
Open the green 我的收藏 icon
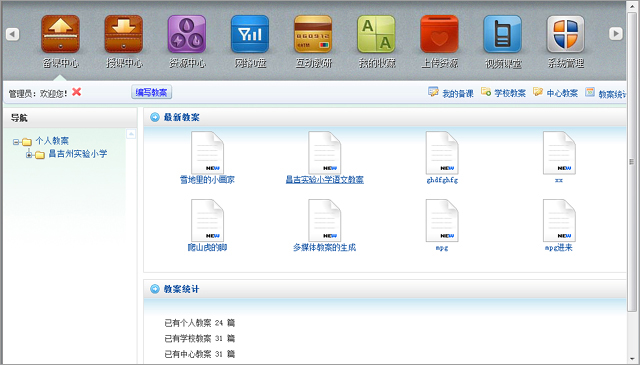pyautogui.click(x=376, y=34)
